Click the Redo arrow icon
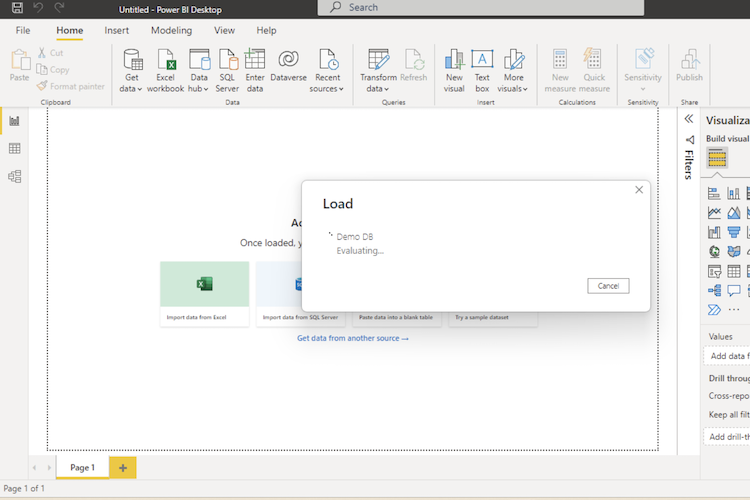The width and height of the screenshot is (750, 500). pos(59,7)
